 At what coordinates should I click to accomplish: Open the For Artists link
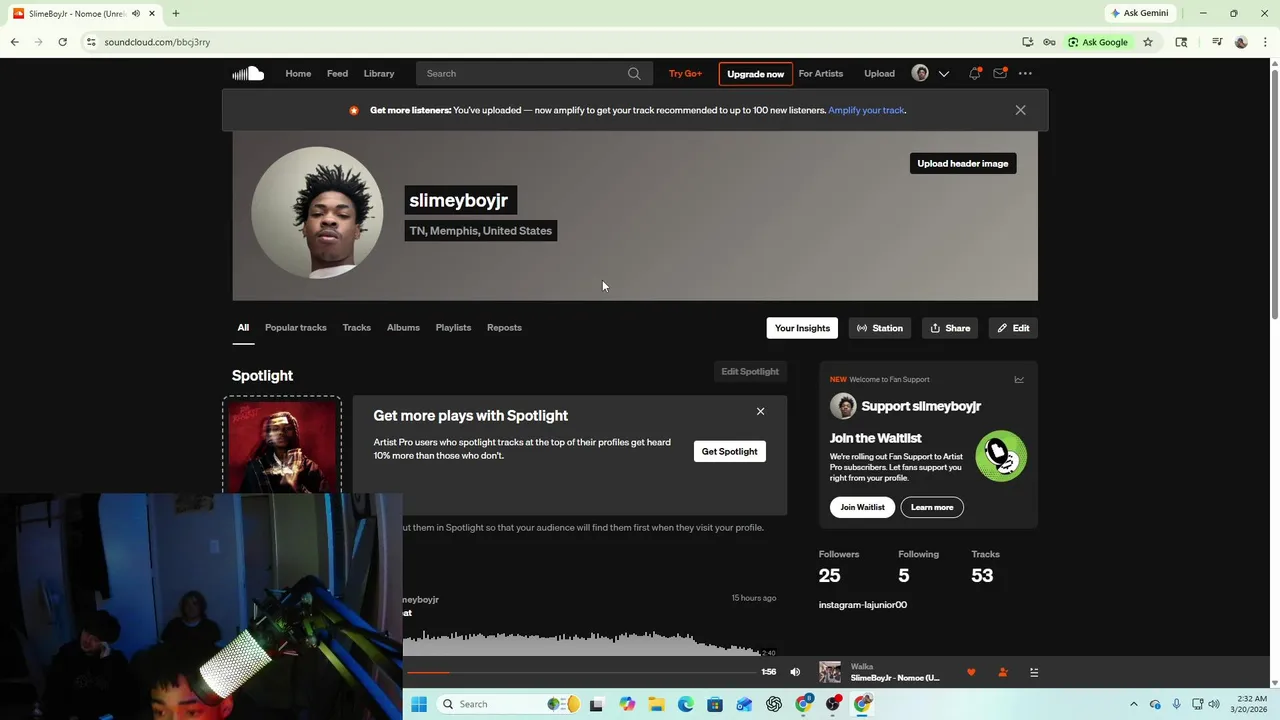(820, 73)
